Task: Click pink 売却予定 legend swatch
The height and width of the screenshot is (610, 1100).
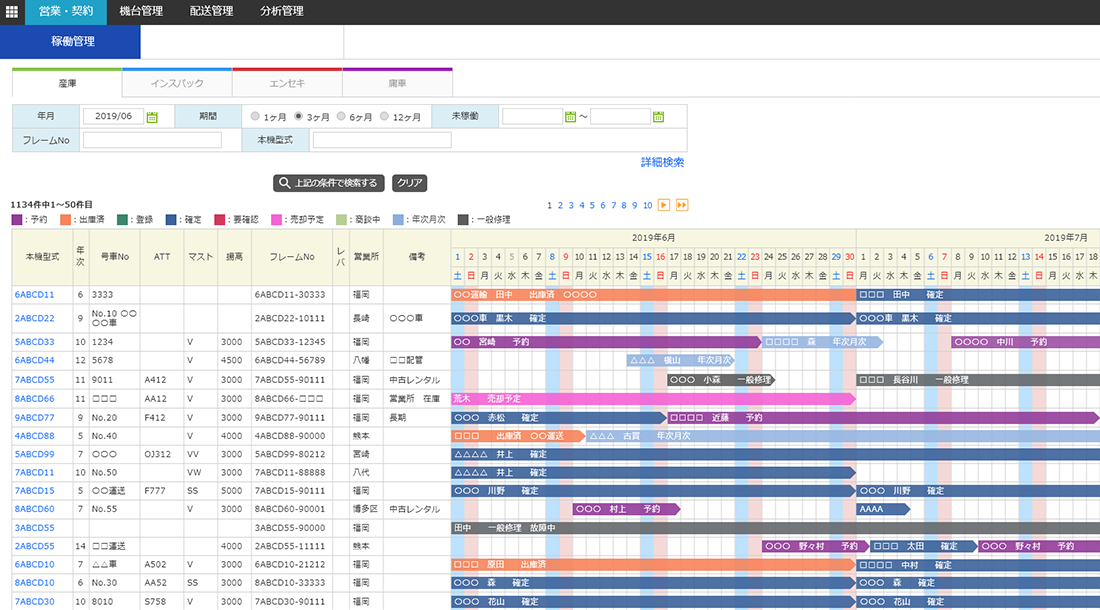Action: [276, 219]
